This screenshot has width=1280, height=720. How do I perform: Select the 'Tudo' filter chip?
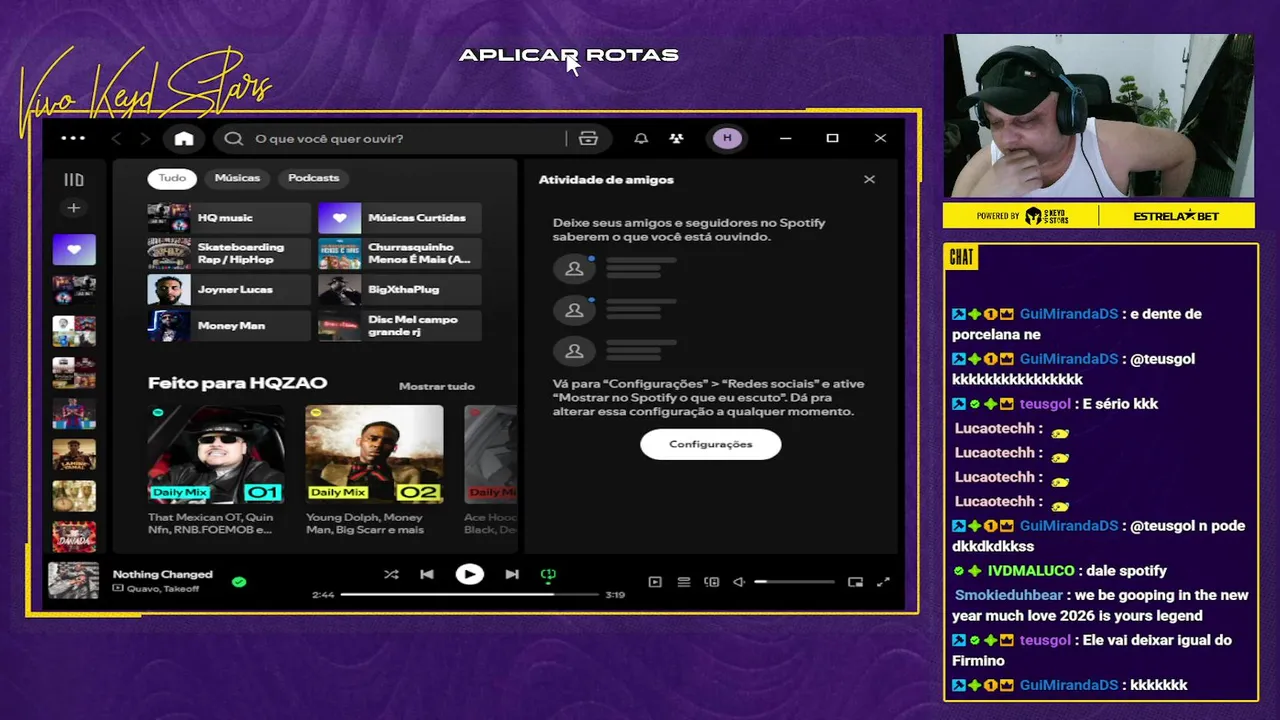pos(172,178)
